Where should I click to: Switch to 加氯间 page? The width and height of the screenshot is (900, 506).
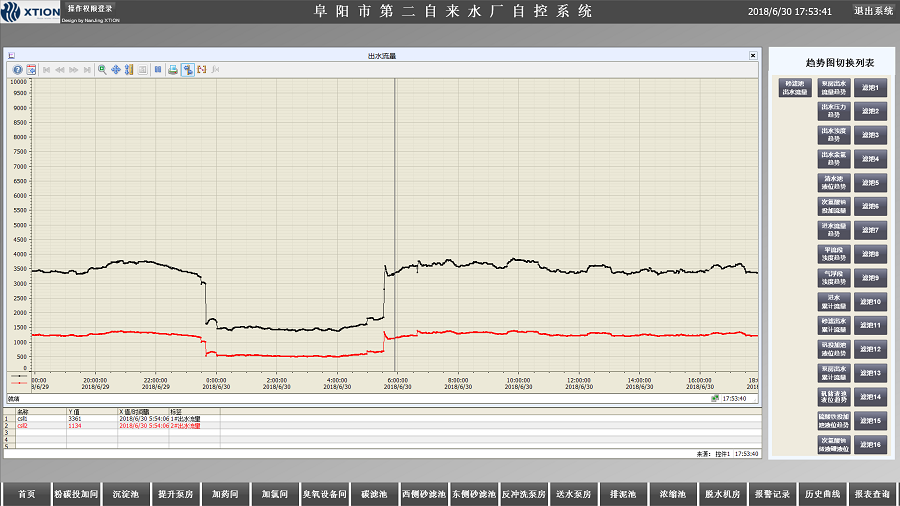click(275, 494)
